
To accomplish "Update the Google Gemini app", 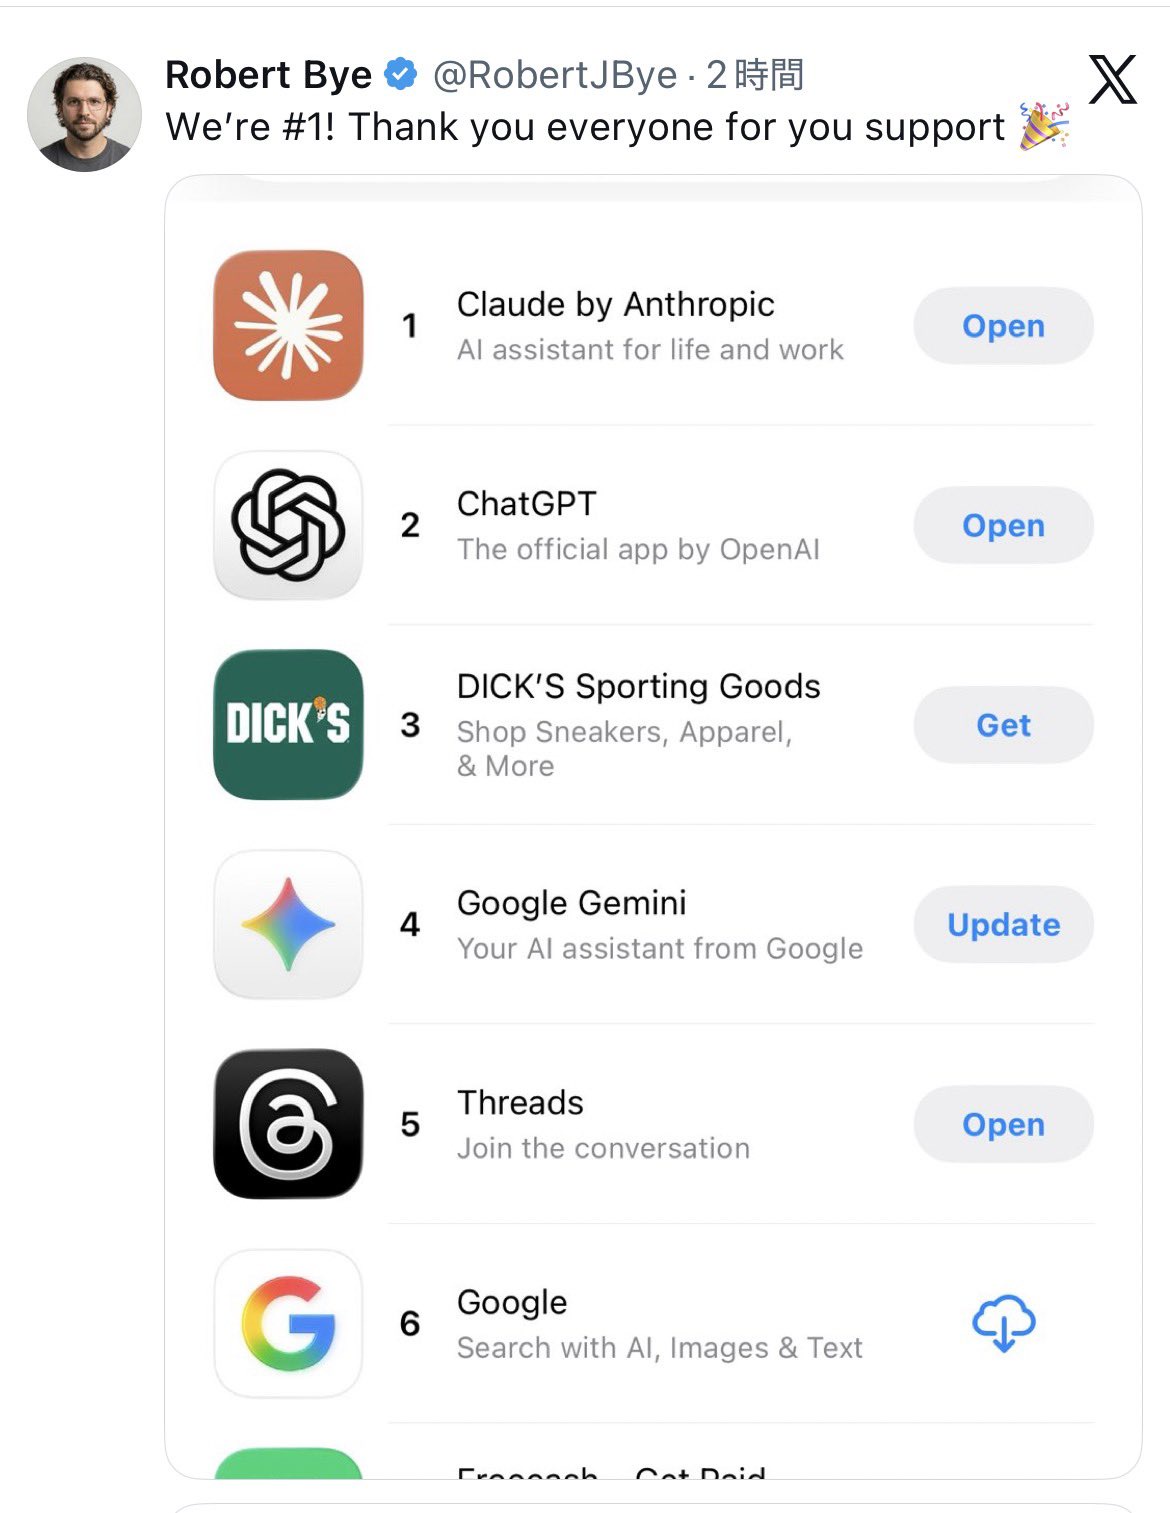I will pos(1003,924).
